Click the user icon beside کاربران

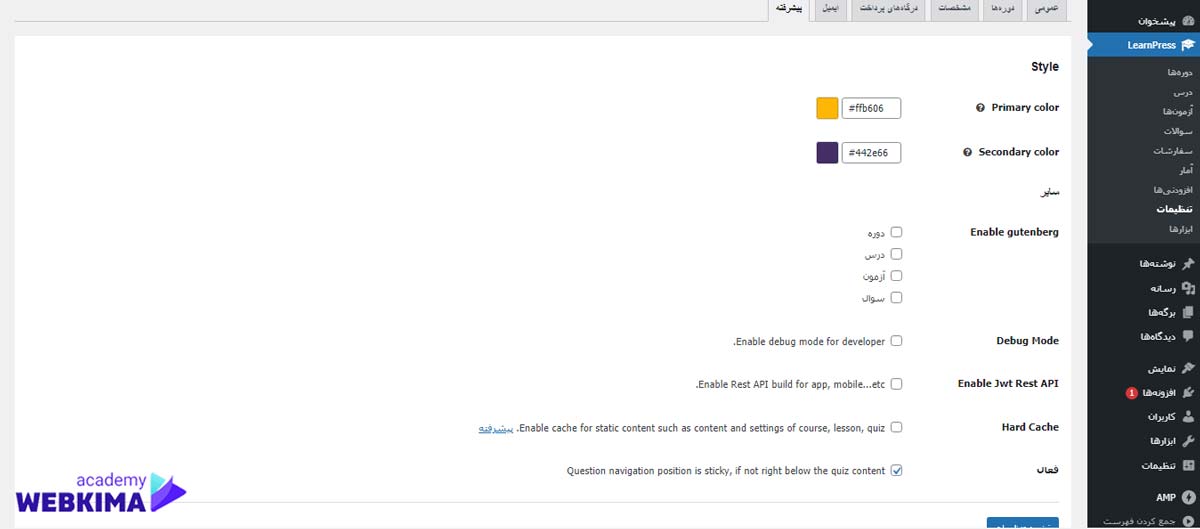coord(1187,416)
